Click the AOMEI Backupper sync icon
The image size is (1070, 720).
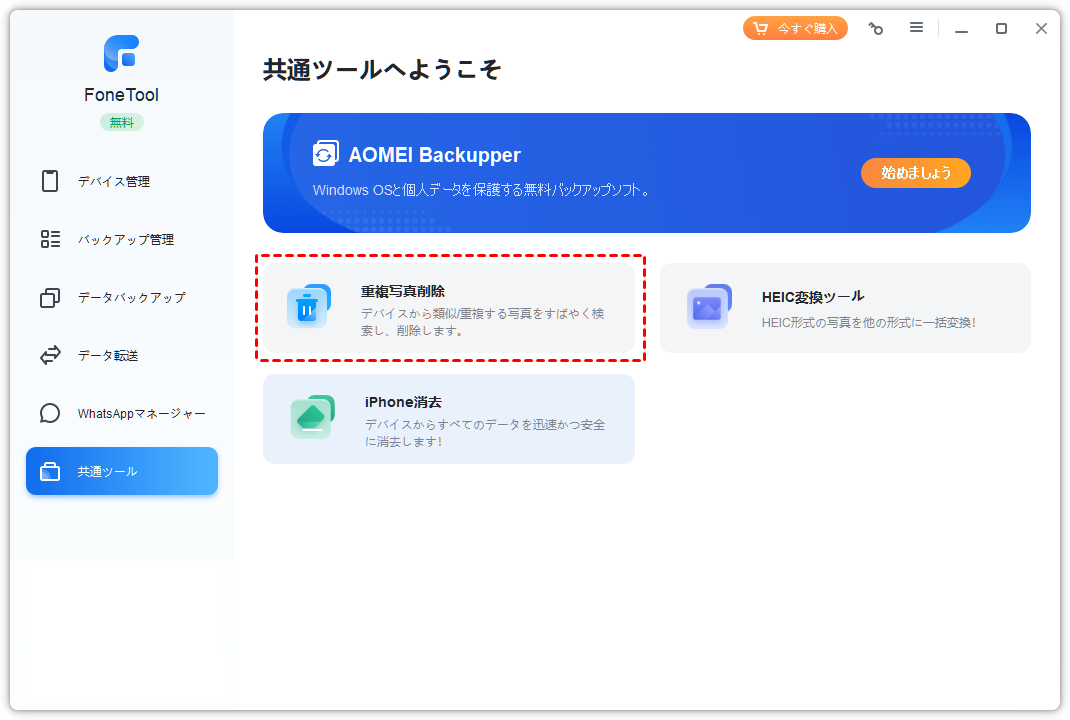pos(325,154)
